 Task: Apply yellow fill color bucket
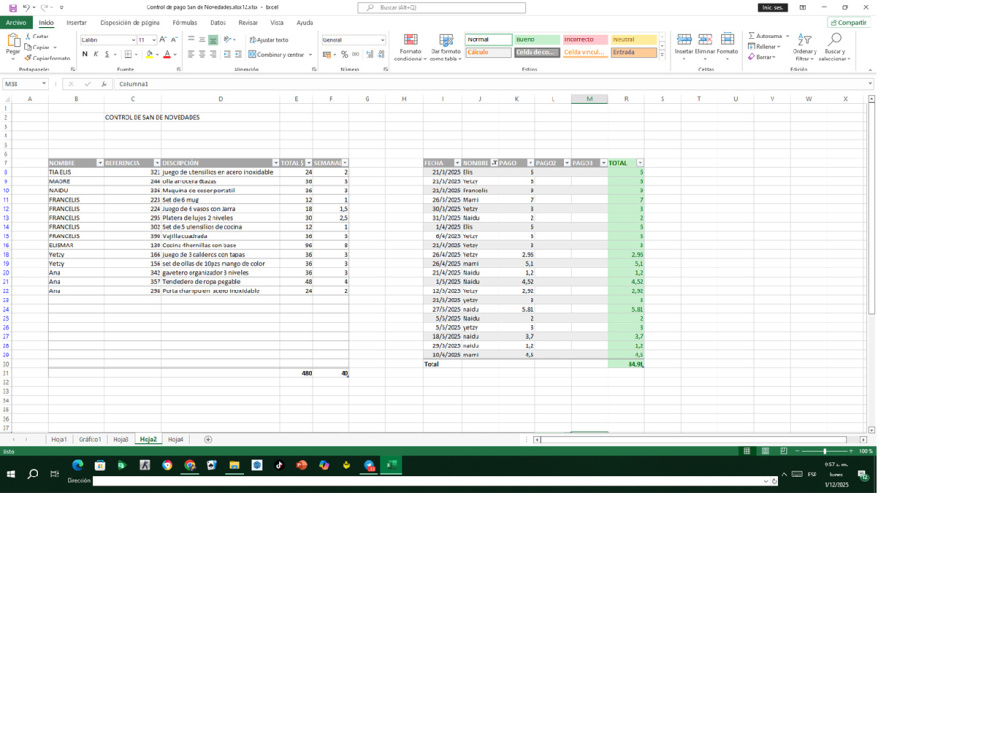(x=149, y=54)
